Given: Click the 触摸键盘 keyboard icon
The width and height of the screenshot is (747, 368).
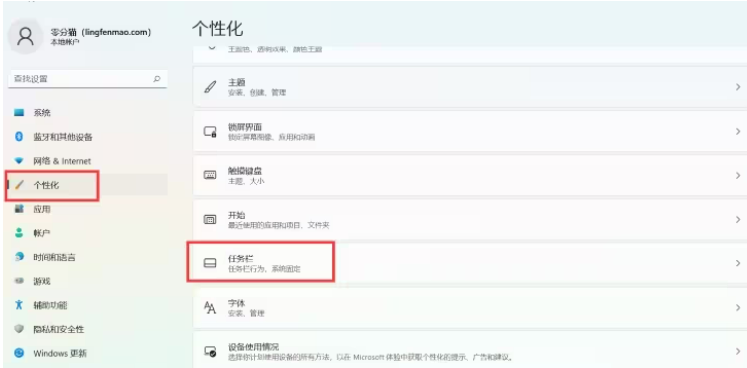Looking at the screenshot, I should point(210,175).
